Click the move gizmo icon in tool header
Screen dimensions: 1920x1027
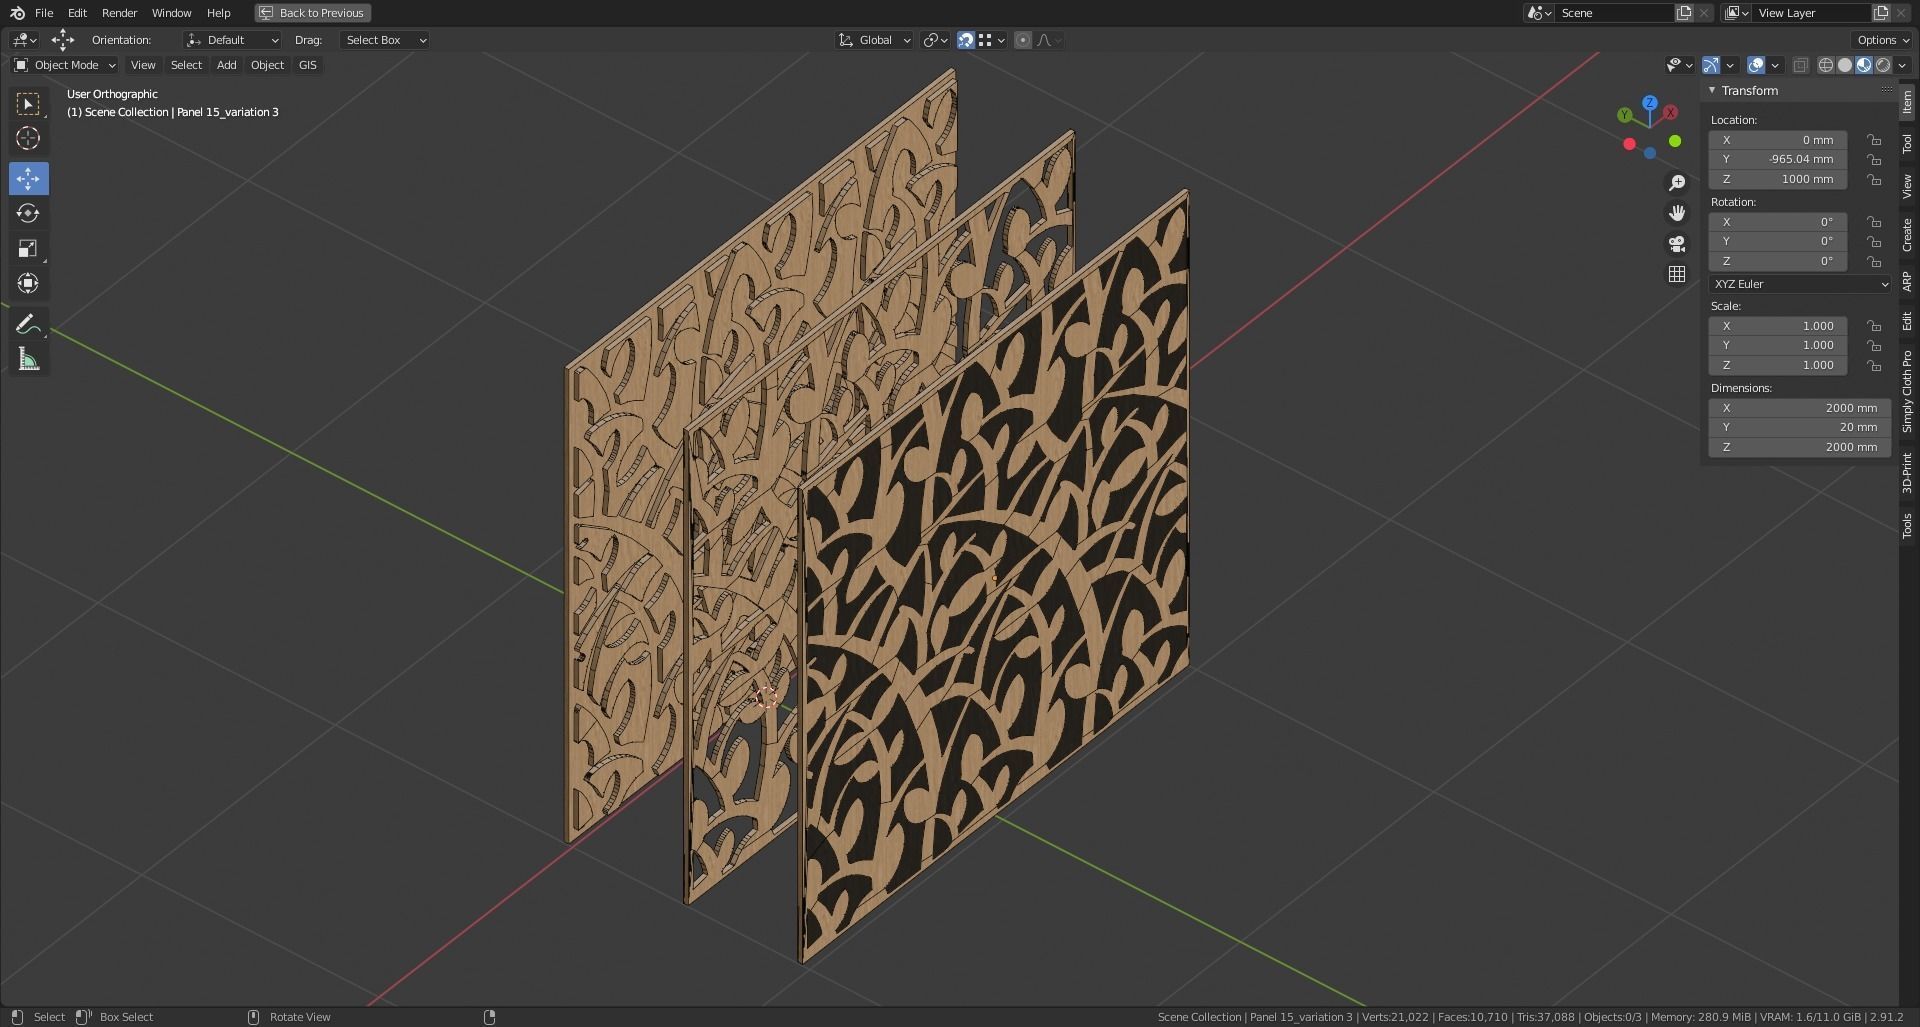coord(63,40)
